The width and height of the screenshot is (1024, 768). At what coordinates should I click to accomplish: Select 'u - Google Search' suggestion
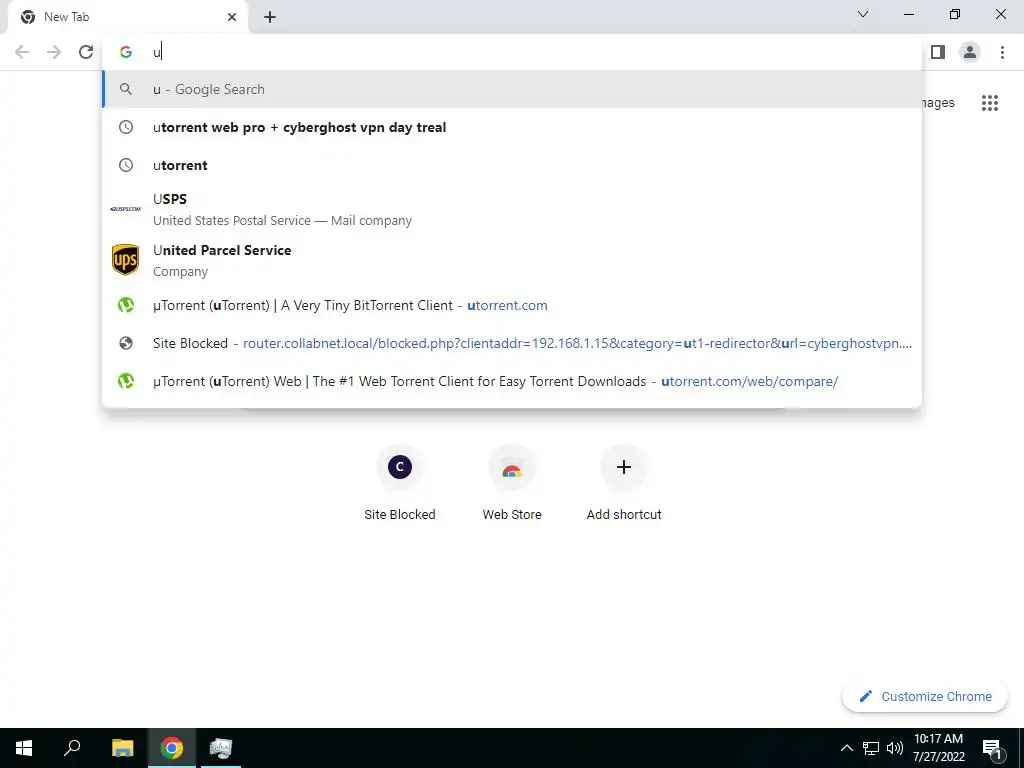(512, 89)
